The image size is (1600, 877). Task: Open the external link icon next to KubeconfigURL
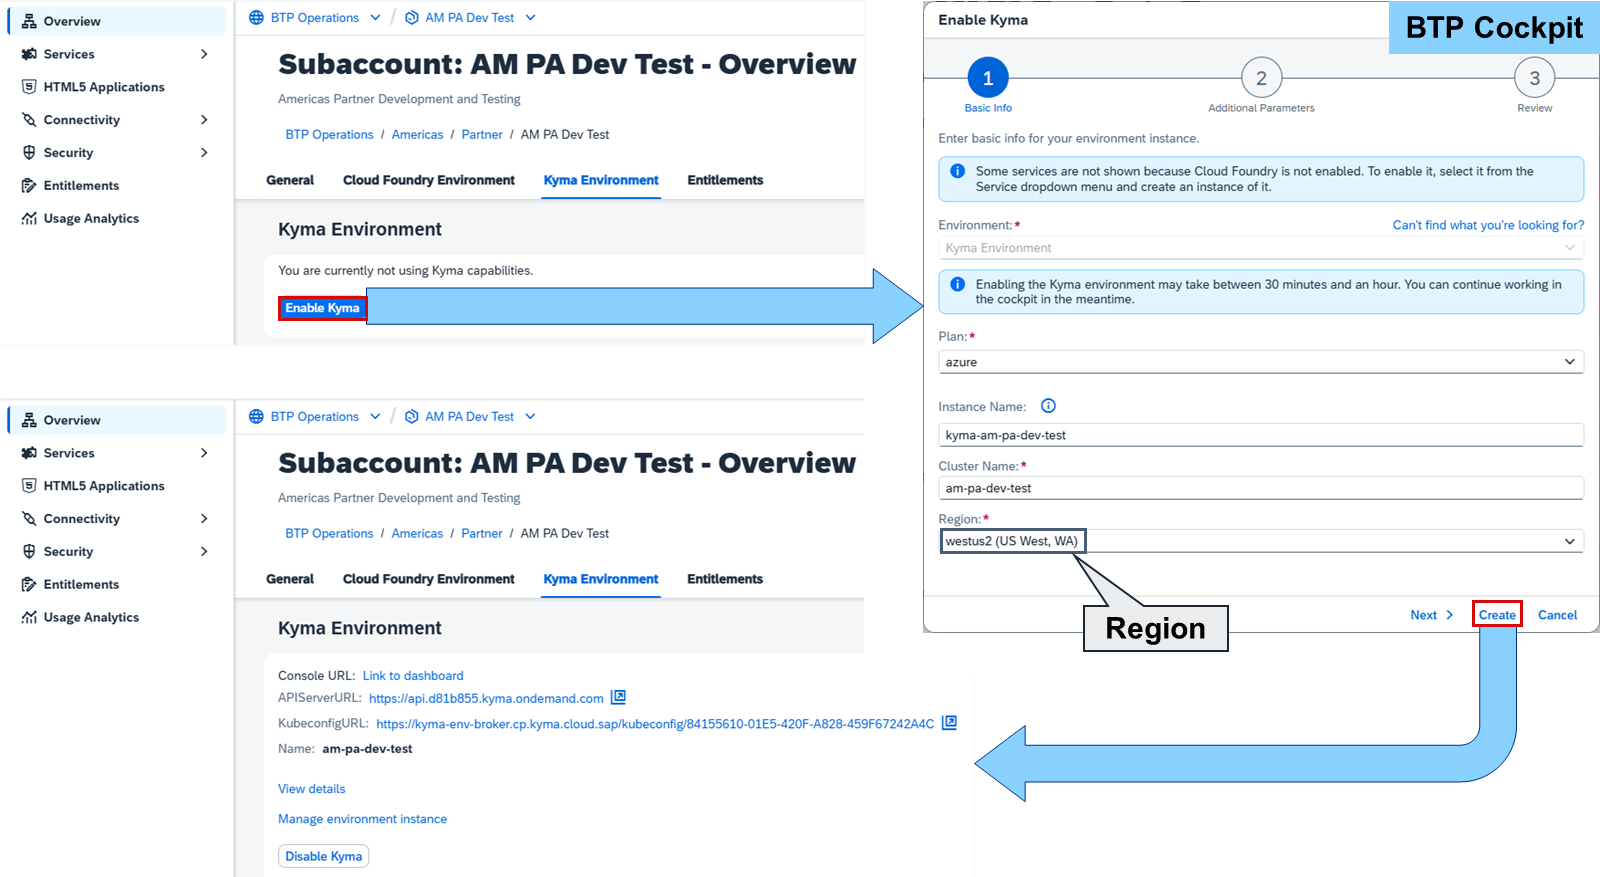coord(950,722)
